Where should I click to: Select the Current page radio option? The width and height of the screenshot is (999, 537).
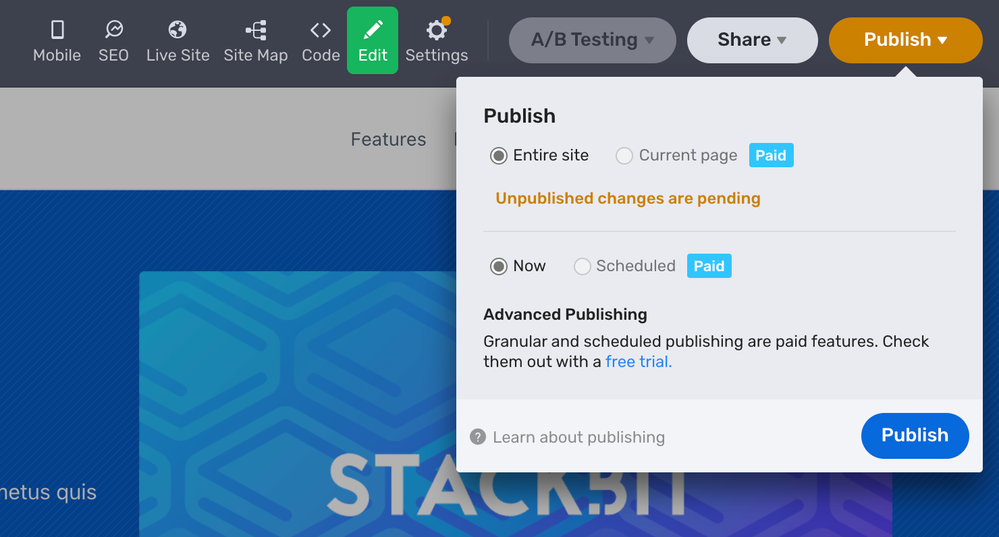point(624,155)
